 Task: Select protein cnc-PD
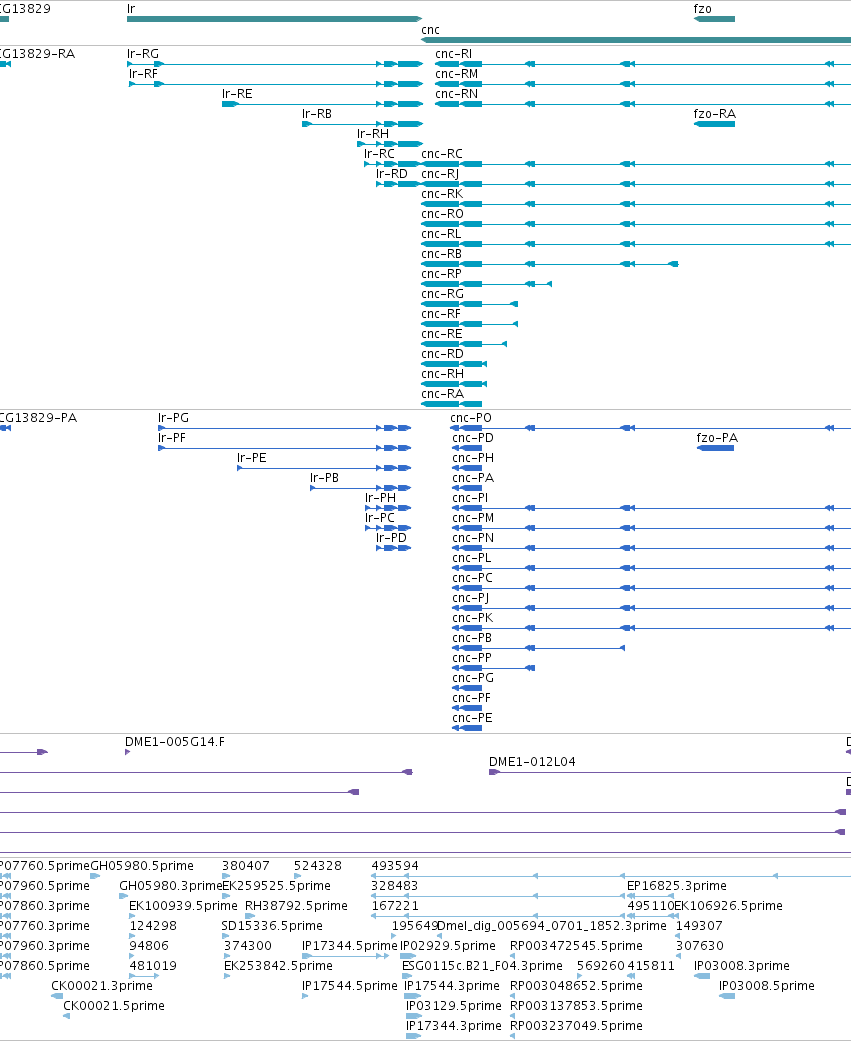tap(467, 448)
